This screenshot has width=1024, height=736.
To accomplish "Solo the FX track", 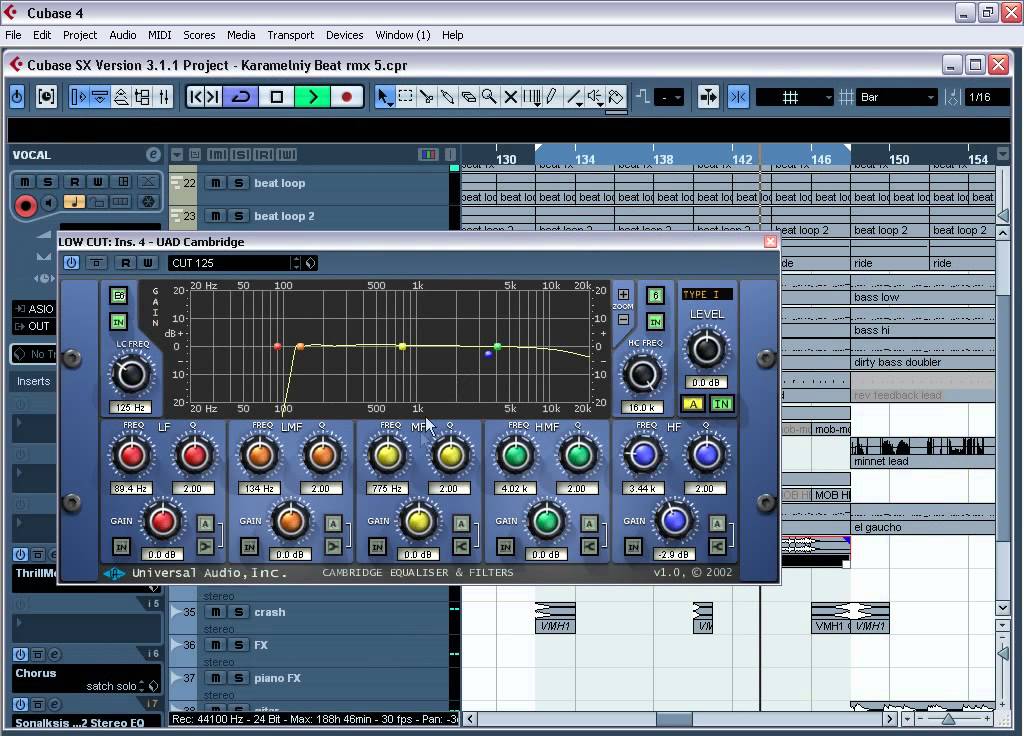I will 238,645.
